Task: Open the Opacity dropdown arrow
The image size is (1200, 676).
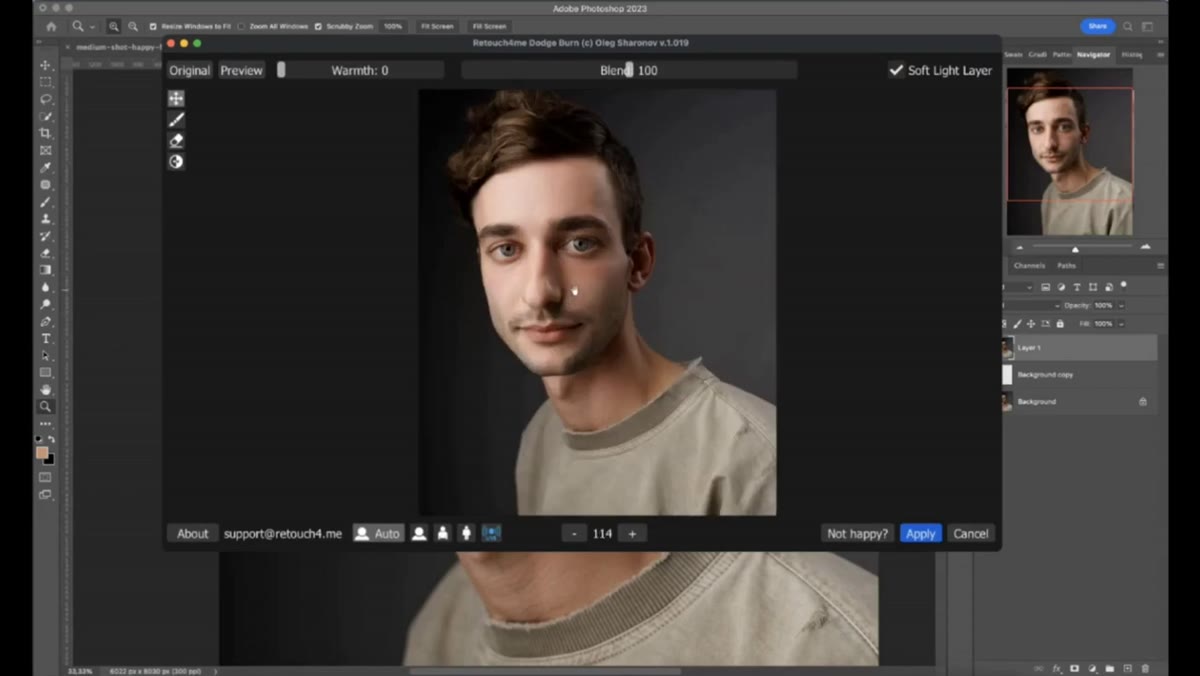Action: coord(1121,305)
